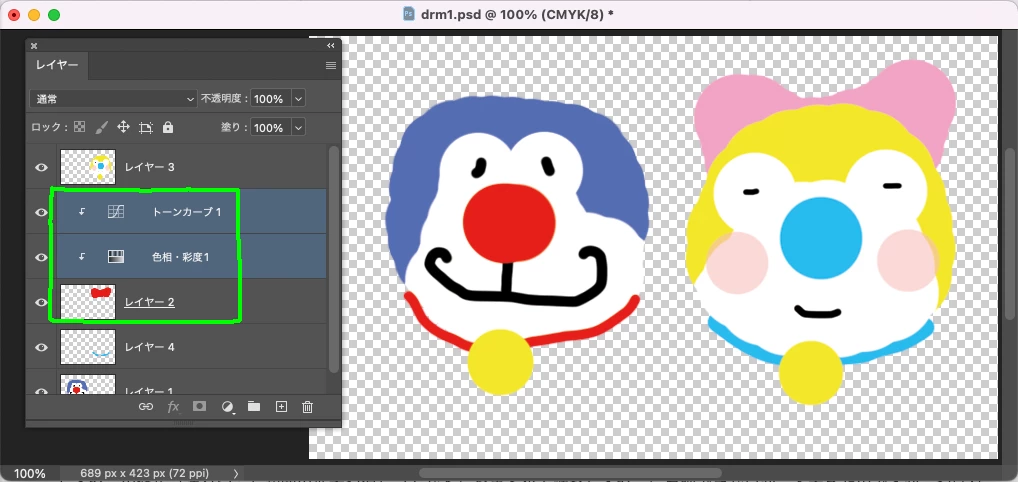Select the レイヤー 4 layer name
Screen dimensions: 1018x482
pyautogui.click(x=149, y=347)
